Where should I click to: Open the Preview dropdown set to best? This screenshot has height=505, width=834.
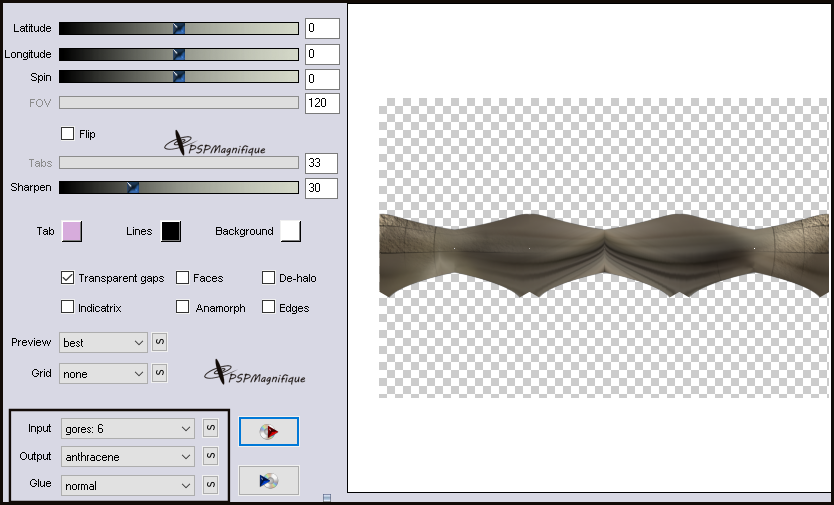pos(103,343)
